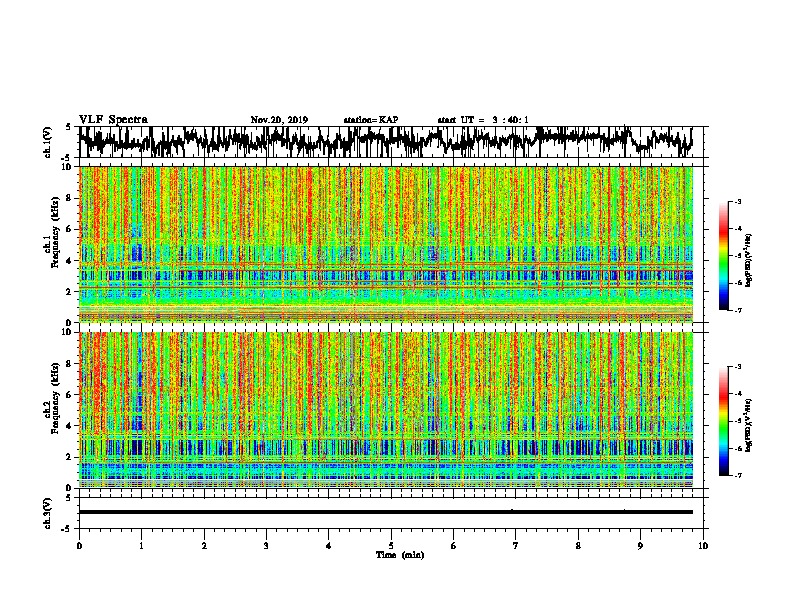
Task: Click the final time axis tick "10"
Action: pyautogui.click(x=703, y=546)
